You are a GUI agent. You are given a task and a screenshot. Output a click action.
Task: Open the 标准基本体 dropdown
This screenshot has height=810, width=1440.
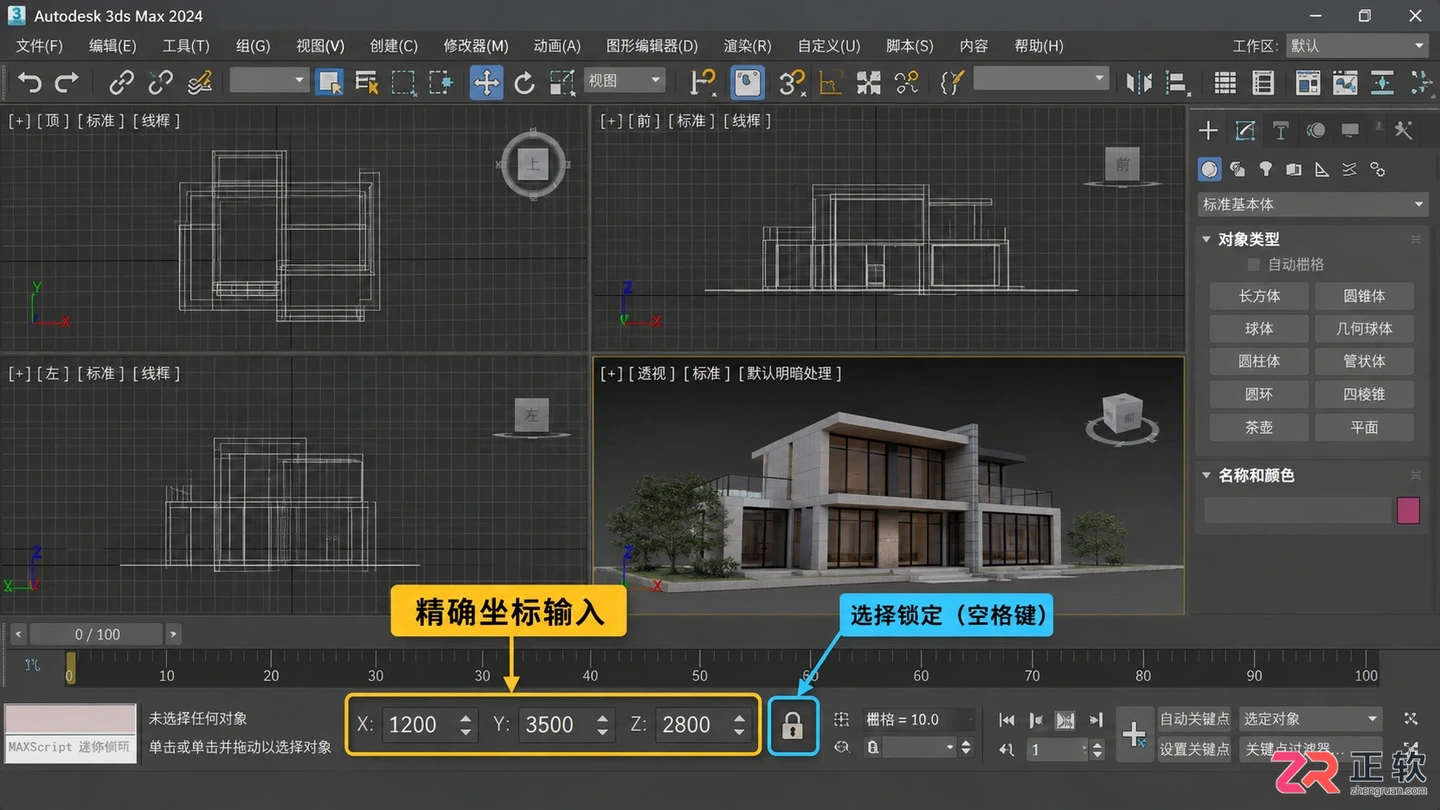1313,204
